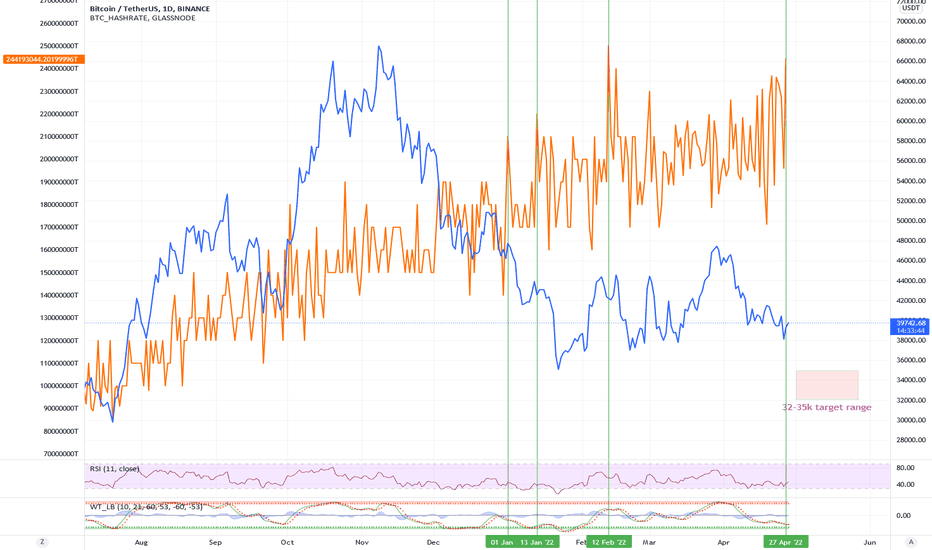Viewport: 932px width, 550px height.
Task: Click the Mar label on time axis
Action: click(649, 542)
